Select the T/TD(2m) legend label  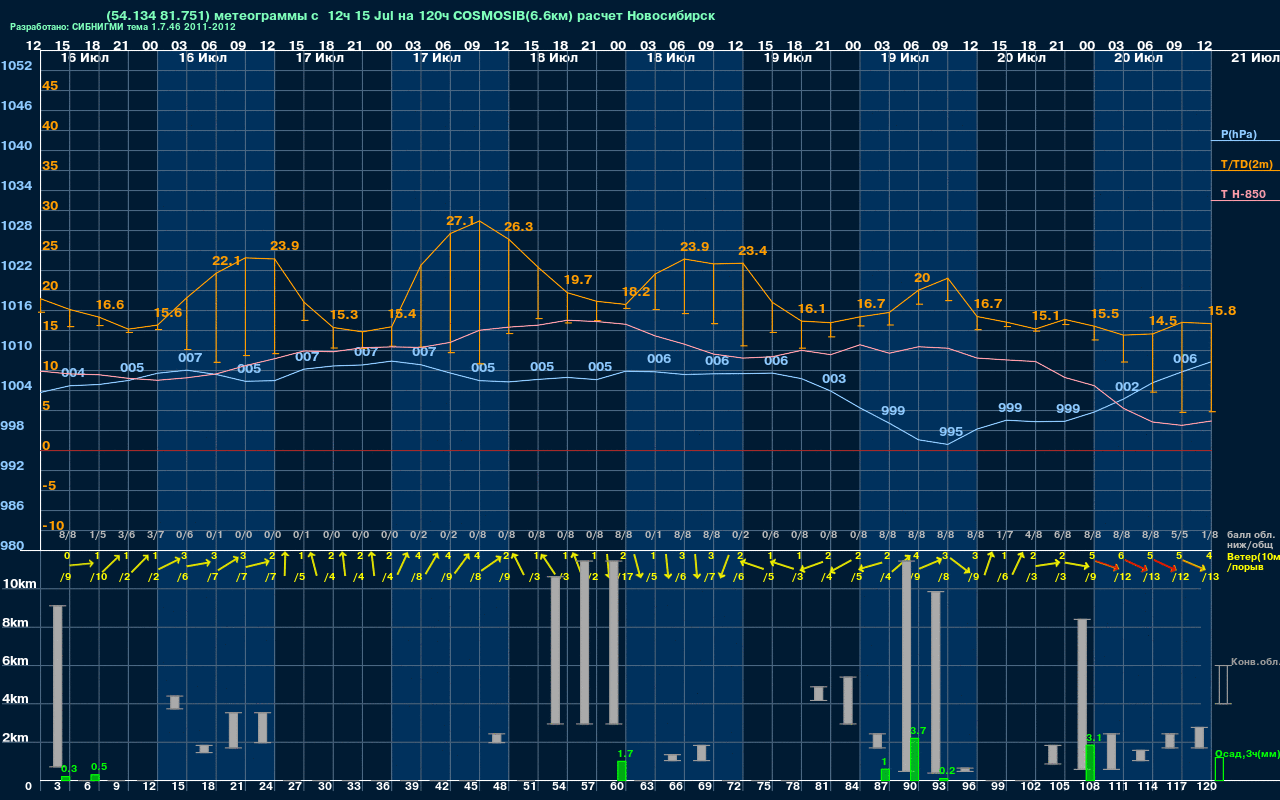pyautogui.click(x=1246, y=164)
